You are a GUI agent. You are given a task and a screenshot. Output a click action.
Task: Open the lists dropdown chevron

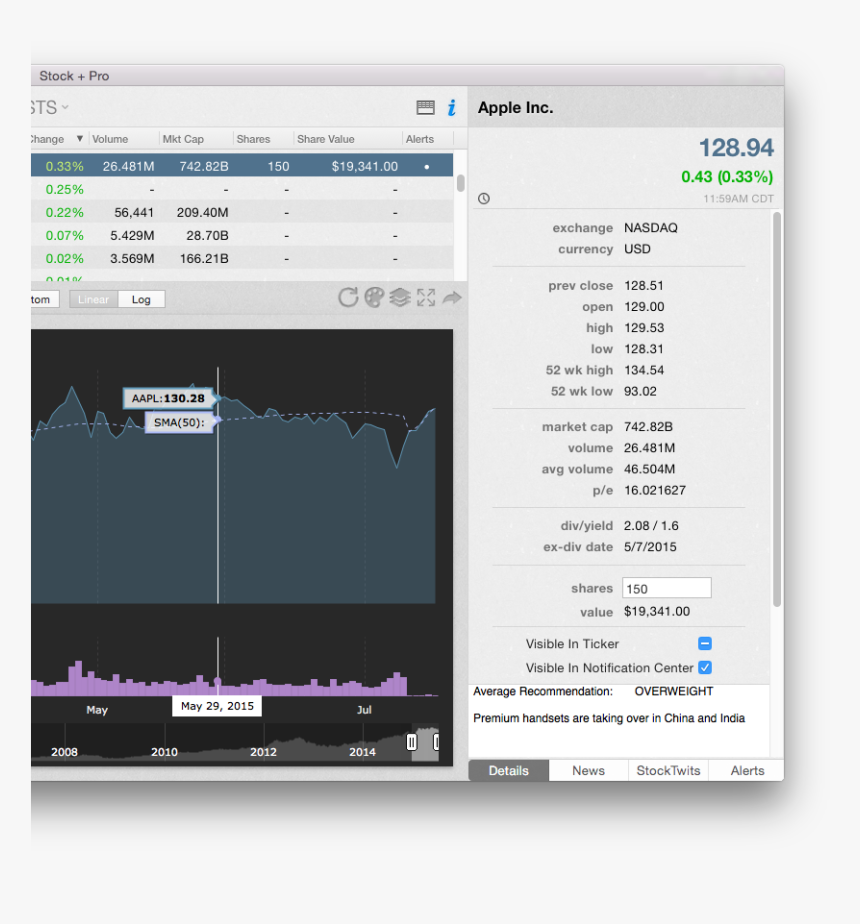(x=65, y=107)
